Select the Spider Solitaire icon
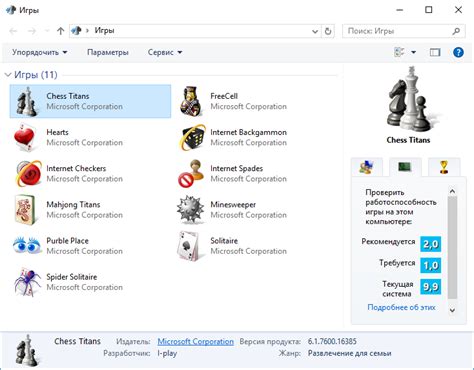The image size is (474, 370). [x=27, y=282]
